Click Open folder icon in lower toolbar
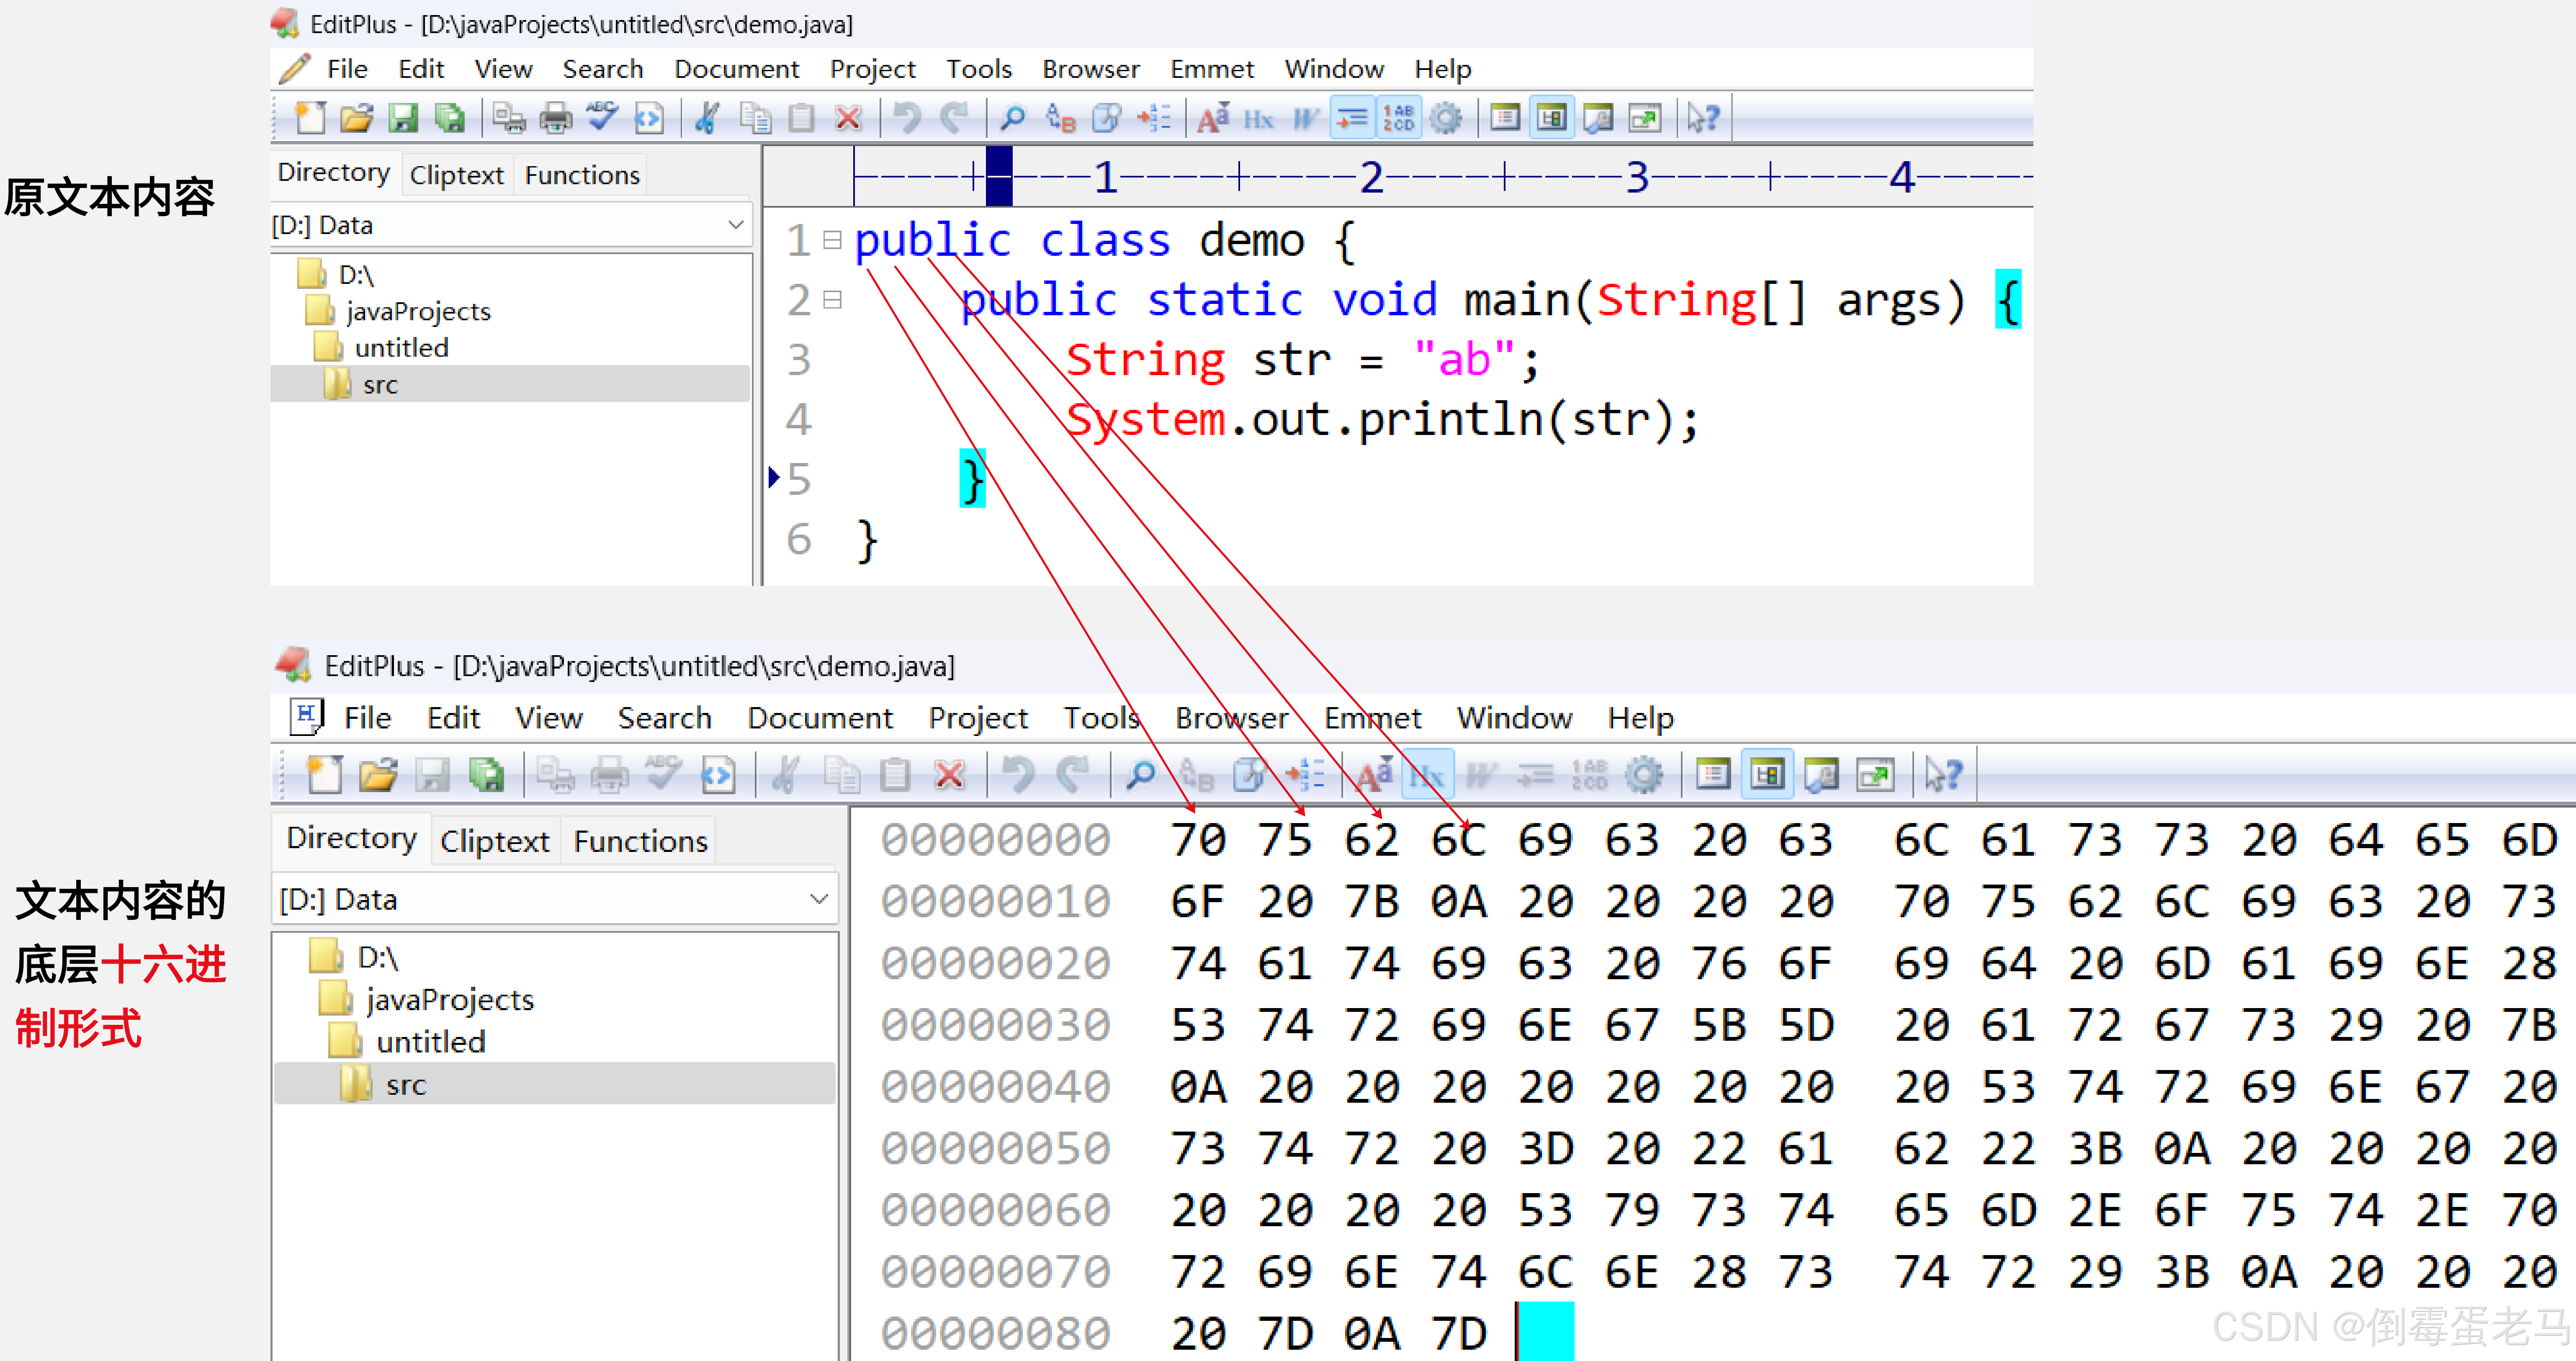 378,775
